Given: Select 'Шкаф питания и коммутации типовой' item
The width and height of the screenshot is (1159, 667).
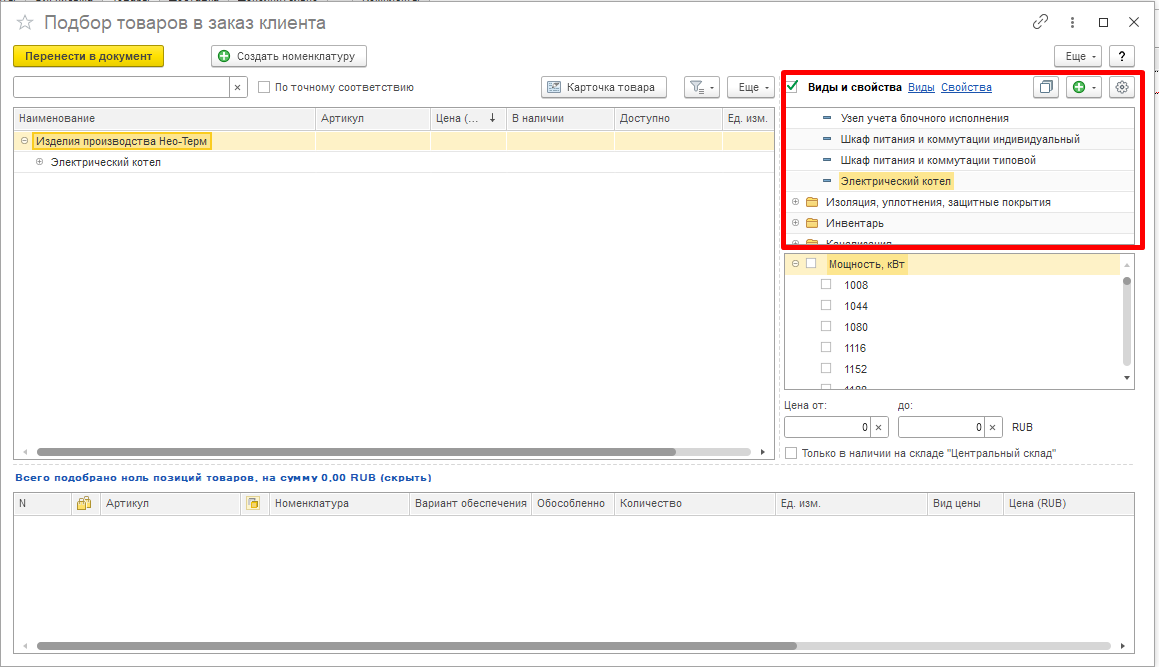Looking at the screenshot, I should [938, 160].
